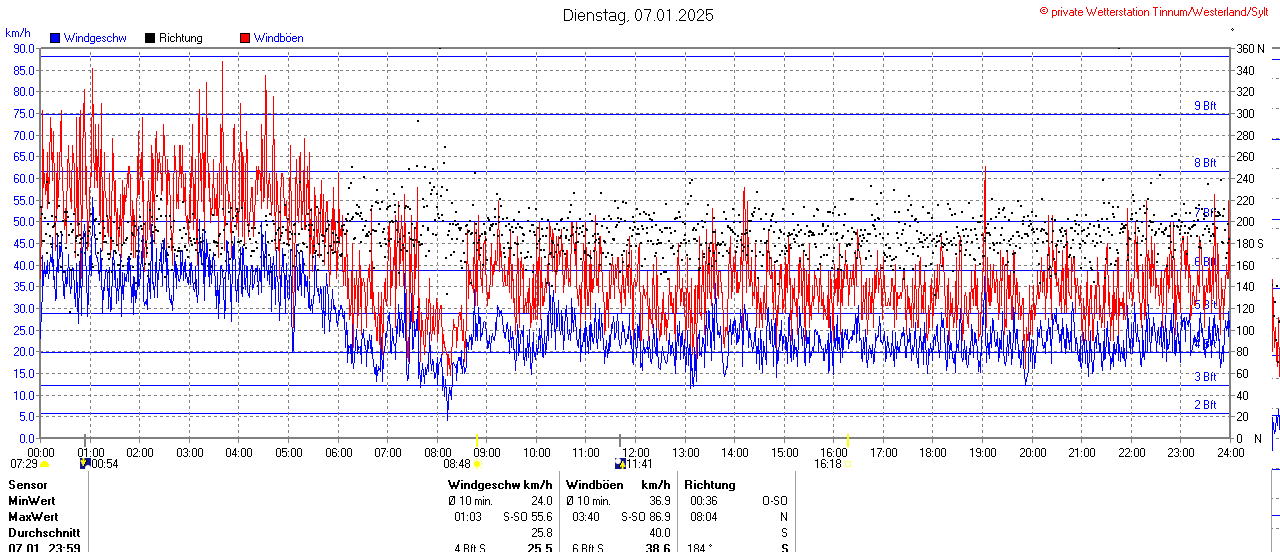Click the MinWert row header

coord(31,500)
